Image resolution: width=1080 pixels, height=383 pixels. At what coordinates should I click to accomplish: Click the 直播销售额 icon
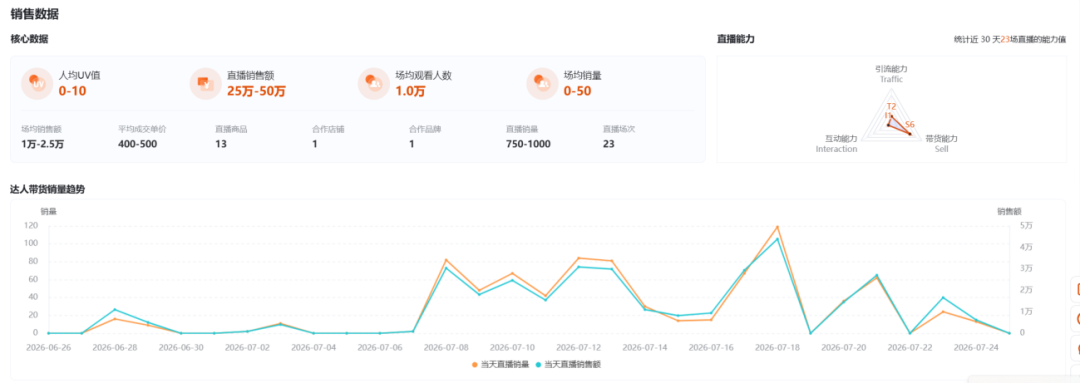(206, 83)
